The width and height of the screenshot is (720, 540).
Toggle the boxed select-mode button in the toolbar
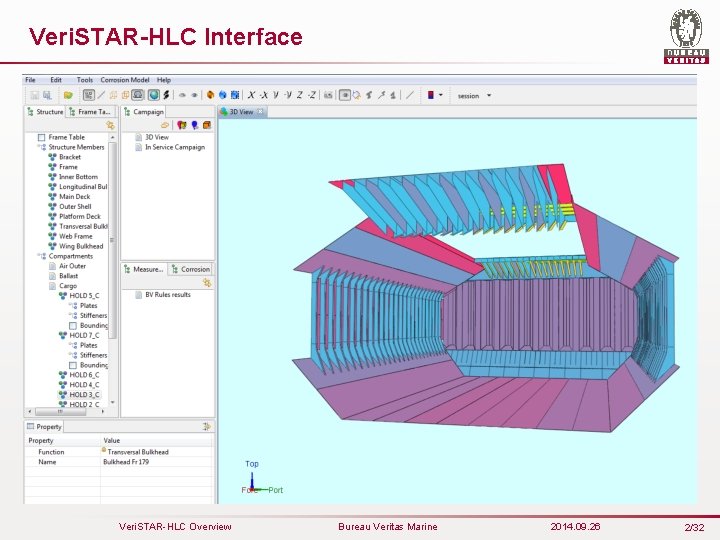tap(344, 95)
